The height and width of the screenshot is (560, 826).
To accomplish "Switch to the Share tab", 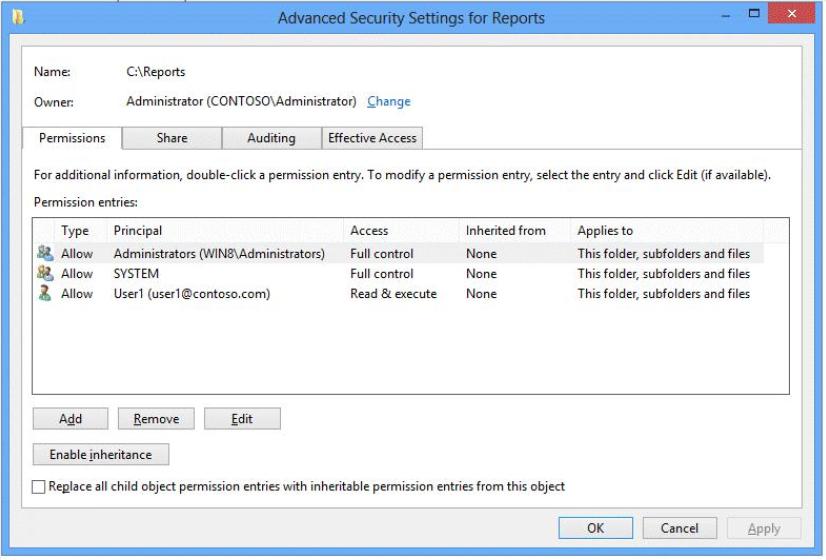I will pyautogui.click(x=172, y=138).
